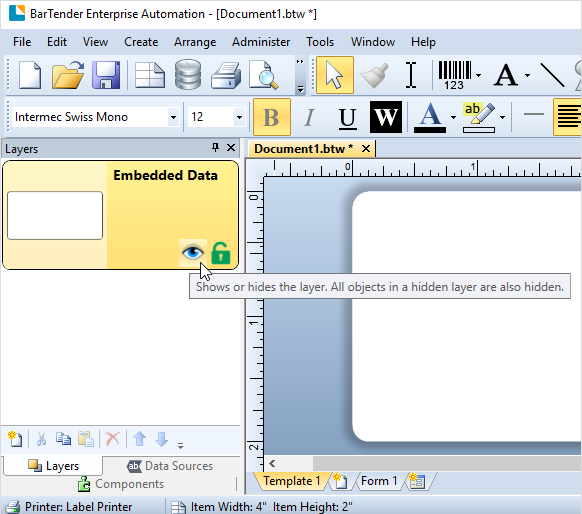Delete layer with the red X icon

tap(112, 439)
